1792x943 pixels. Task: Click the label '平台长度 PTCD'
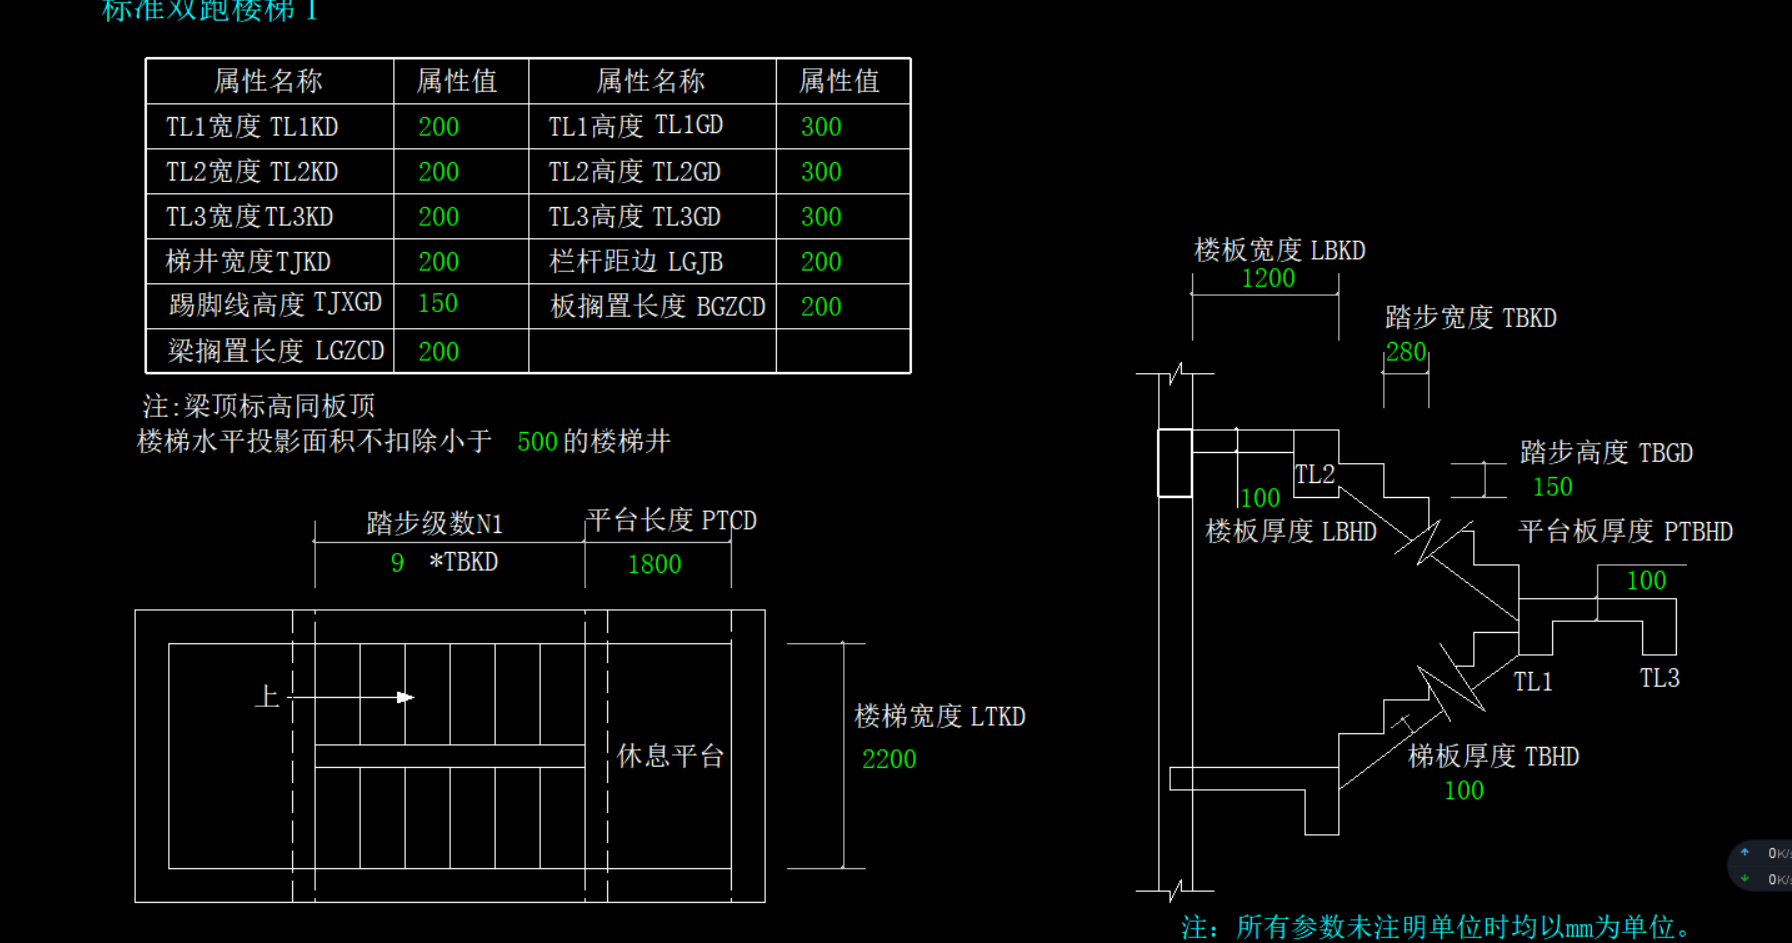pyautogui.click(x=671, y=521)
